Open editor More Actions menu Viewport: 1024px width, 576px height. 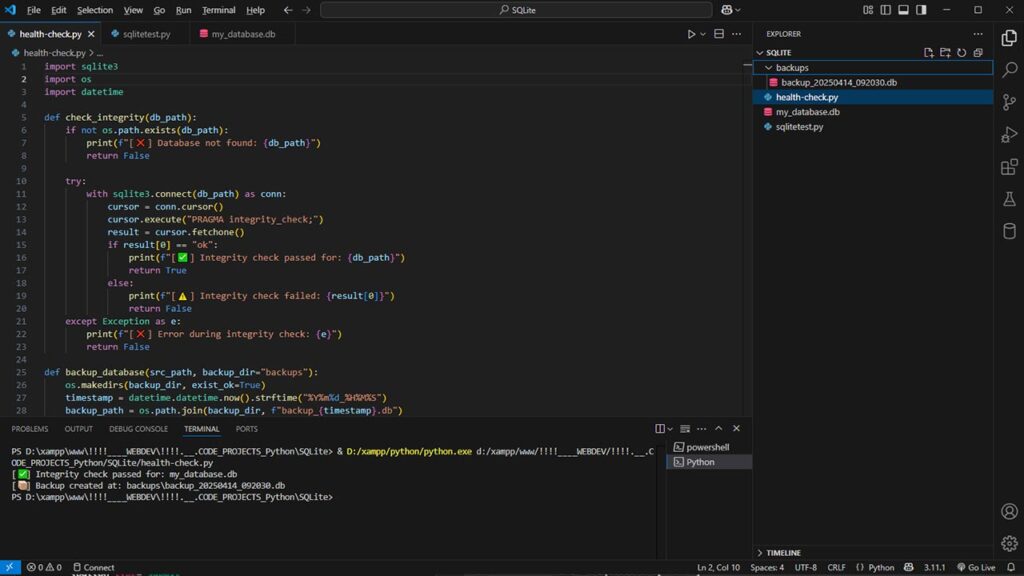pos(737,34)
